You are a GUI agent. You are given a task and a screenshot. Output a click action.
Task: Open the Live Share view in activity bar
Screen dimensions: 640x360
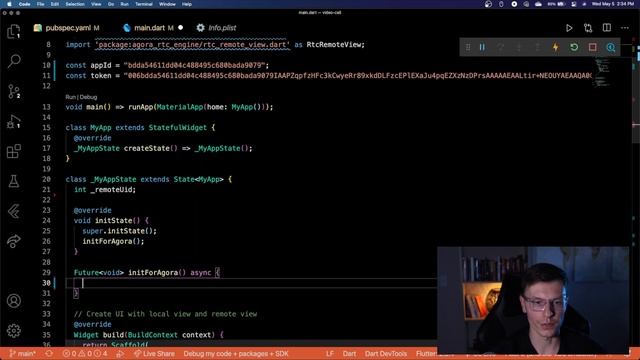pyautogui.click(x=14, y=241)
